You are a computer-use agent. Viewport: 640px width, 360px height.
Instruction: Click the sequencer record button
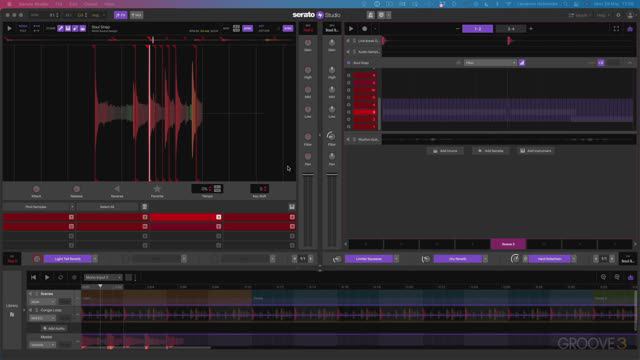tap(364, 29)
